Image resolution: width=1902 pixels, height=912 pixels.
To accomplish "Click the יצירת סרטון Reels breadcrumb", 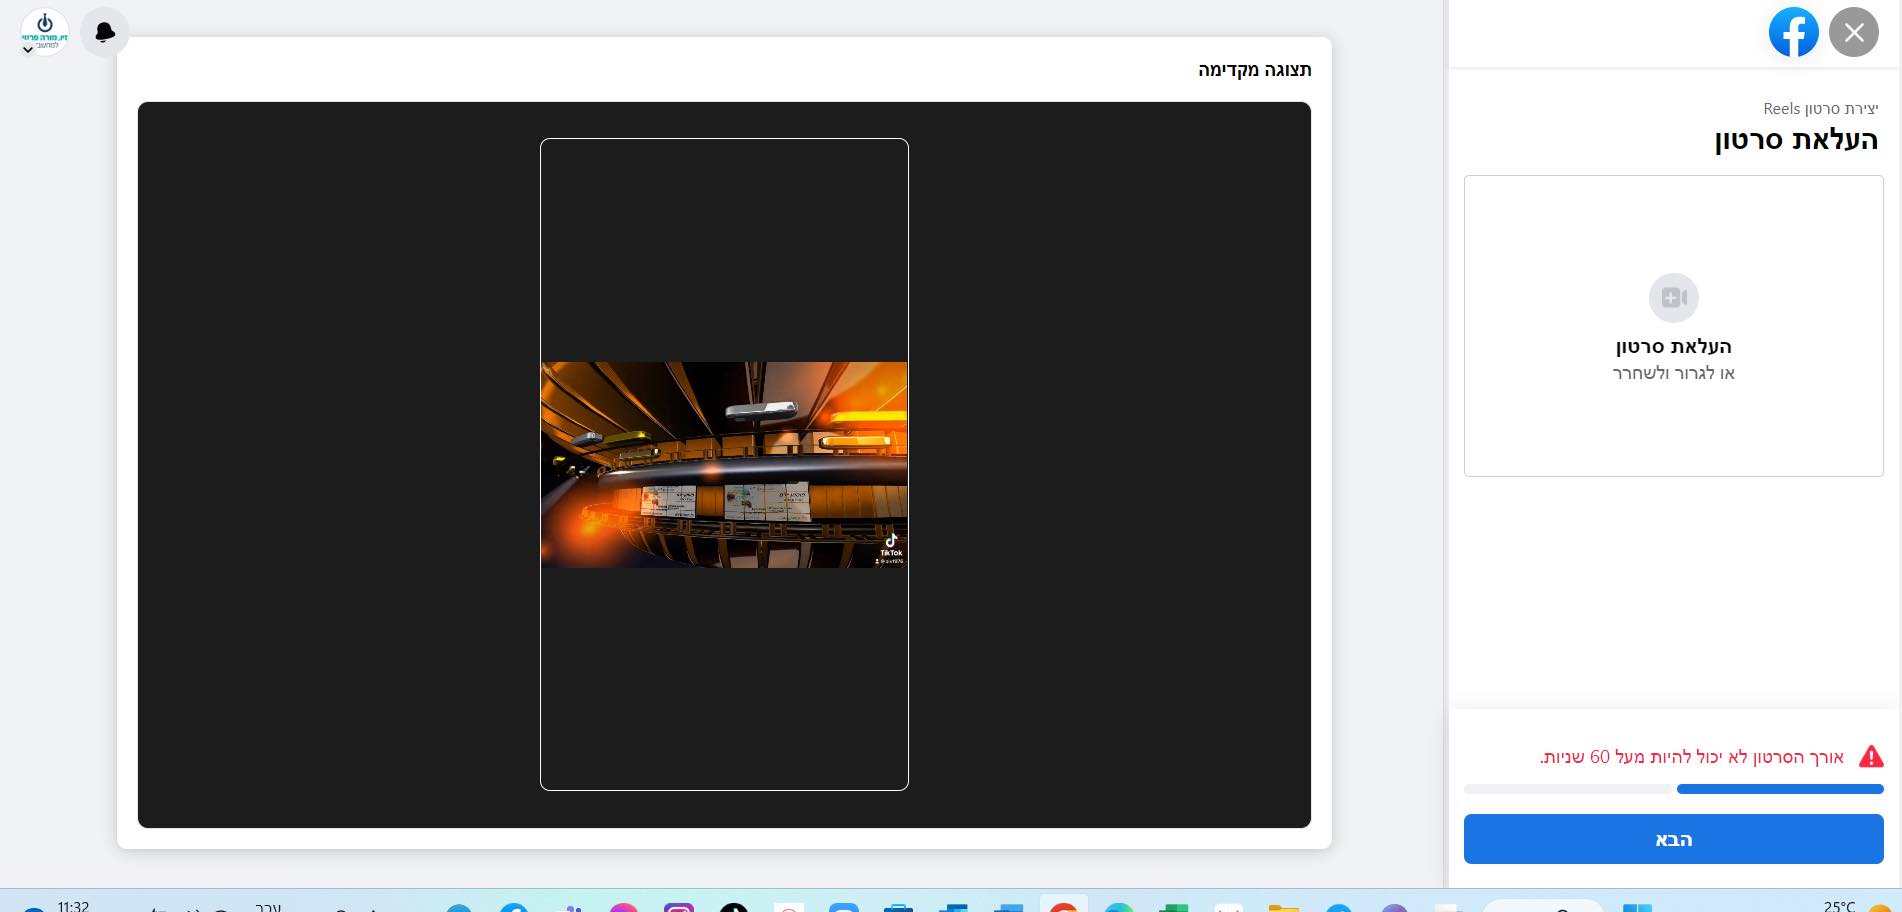I will 1820,108.
